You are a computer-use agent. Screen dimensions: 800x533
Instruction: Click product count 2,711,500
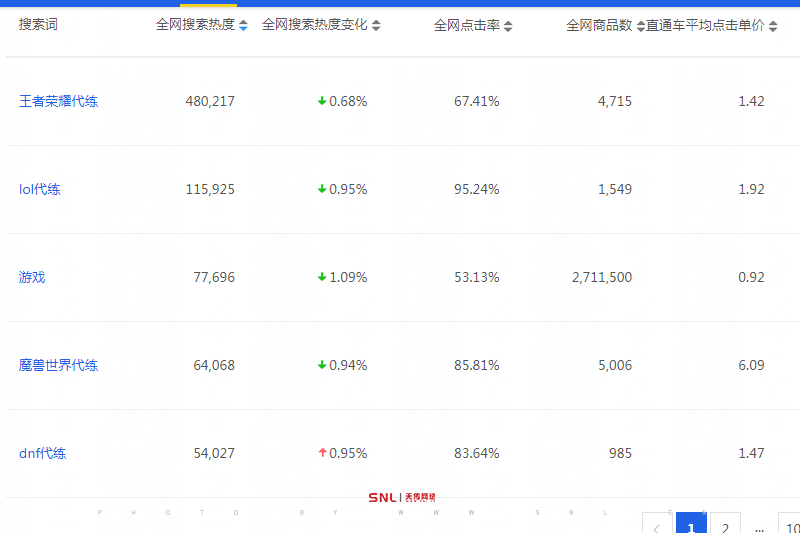click(602, 277)
